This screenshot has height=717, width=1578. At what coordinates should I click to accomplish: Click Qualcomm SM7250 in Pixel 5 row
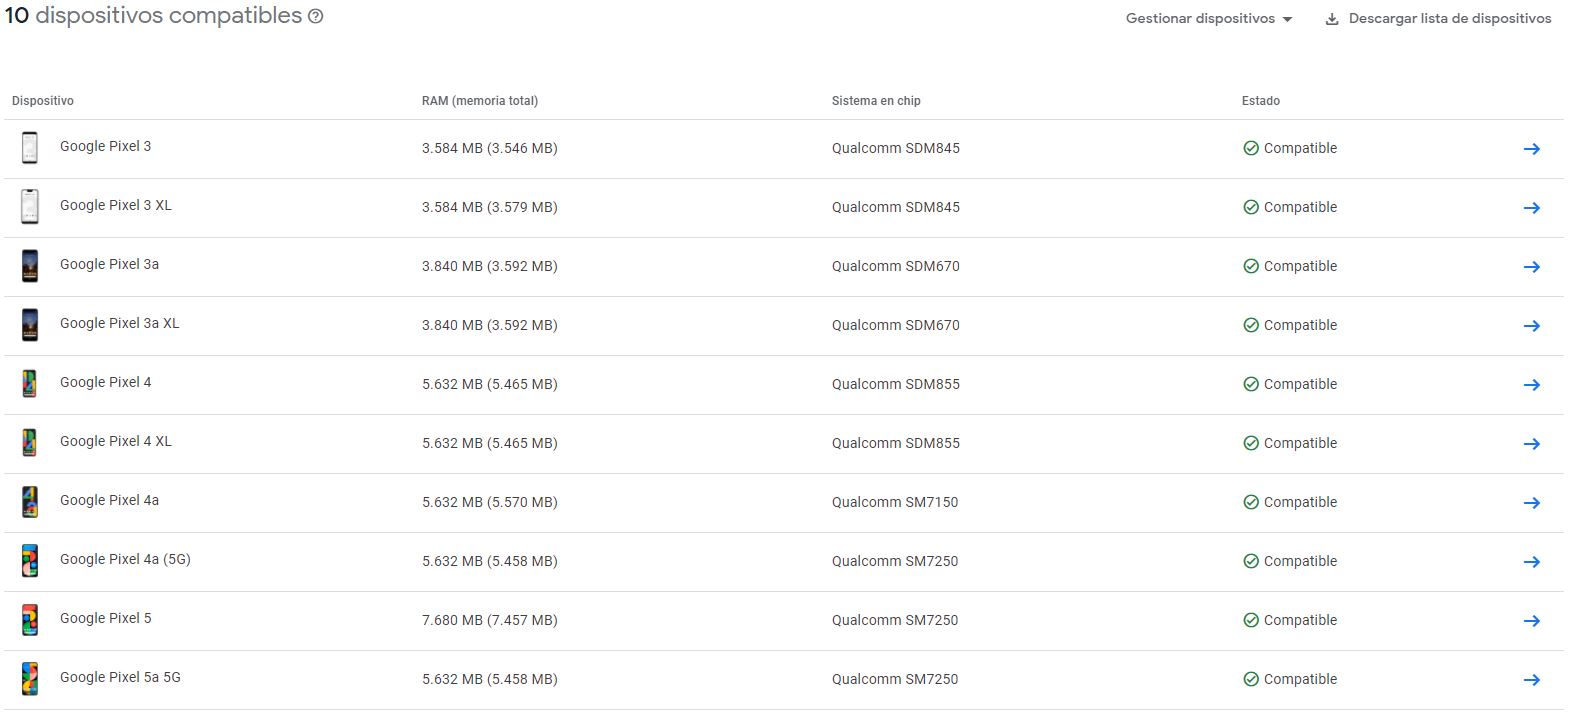click(x=895, y=620)
